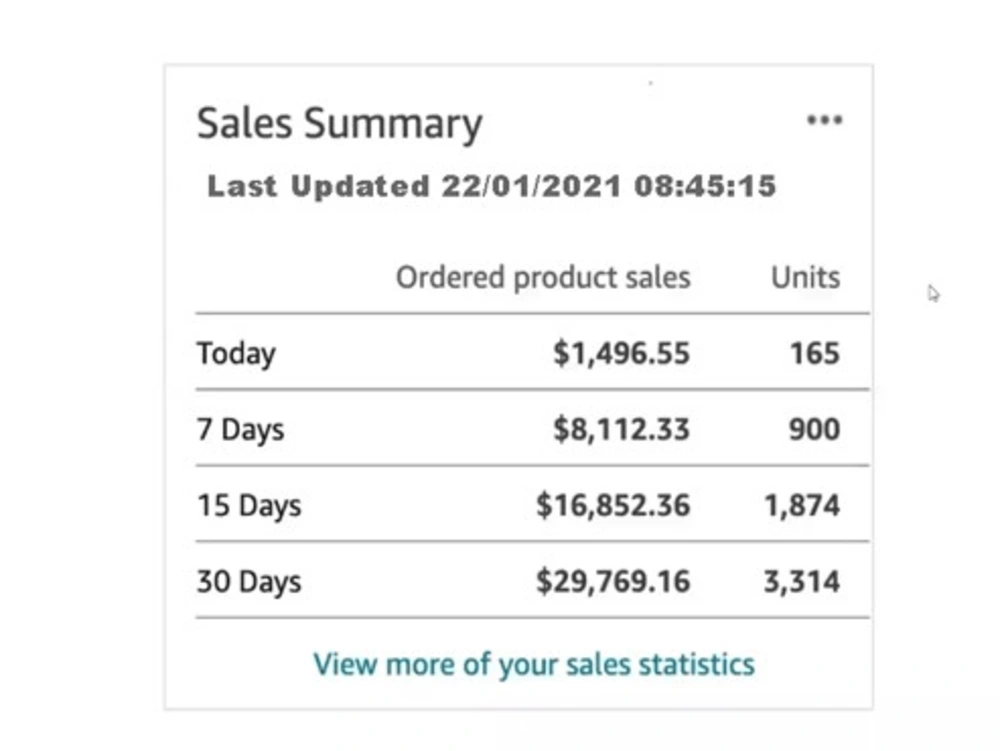1000x751 pixels.
Task: Click the 7 Days sales $8,112.33
Action: click(621, 429)
